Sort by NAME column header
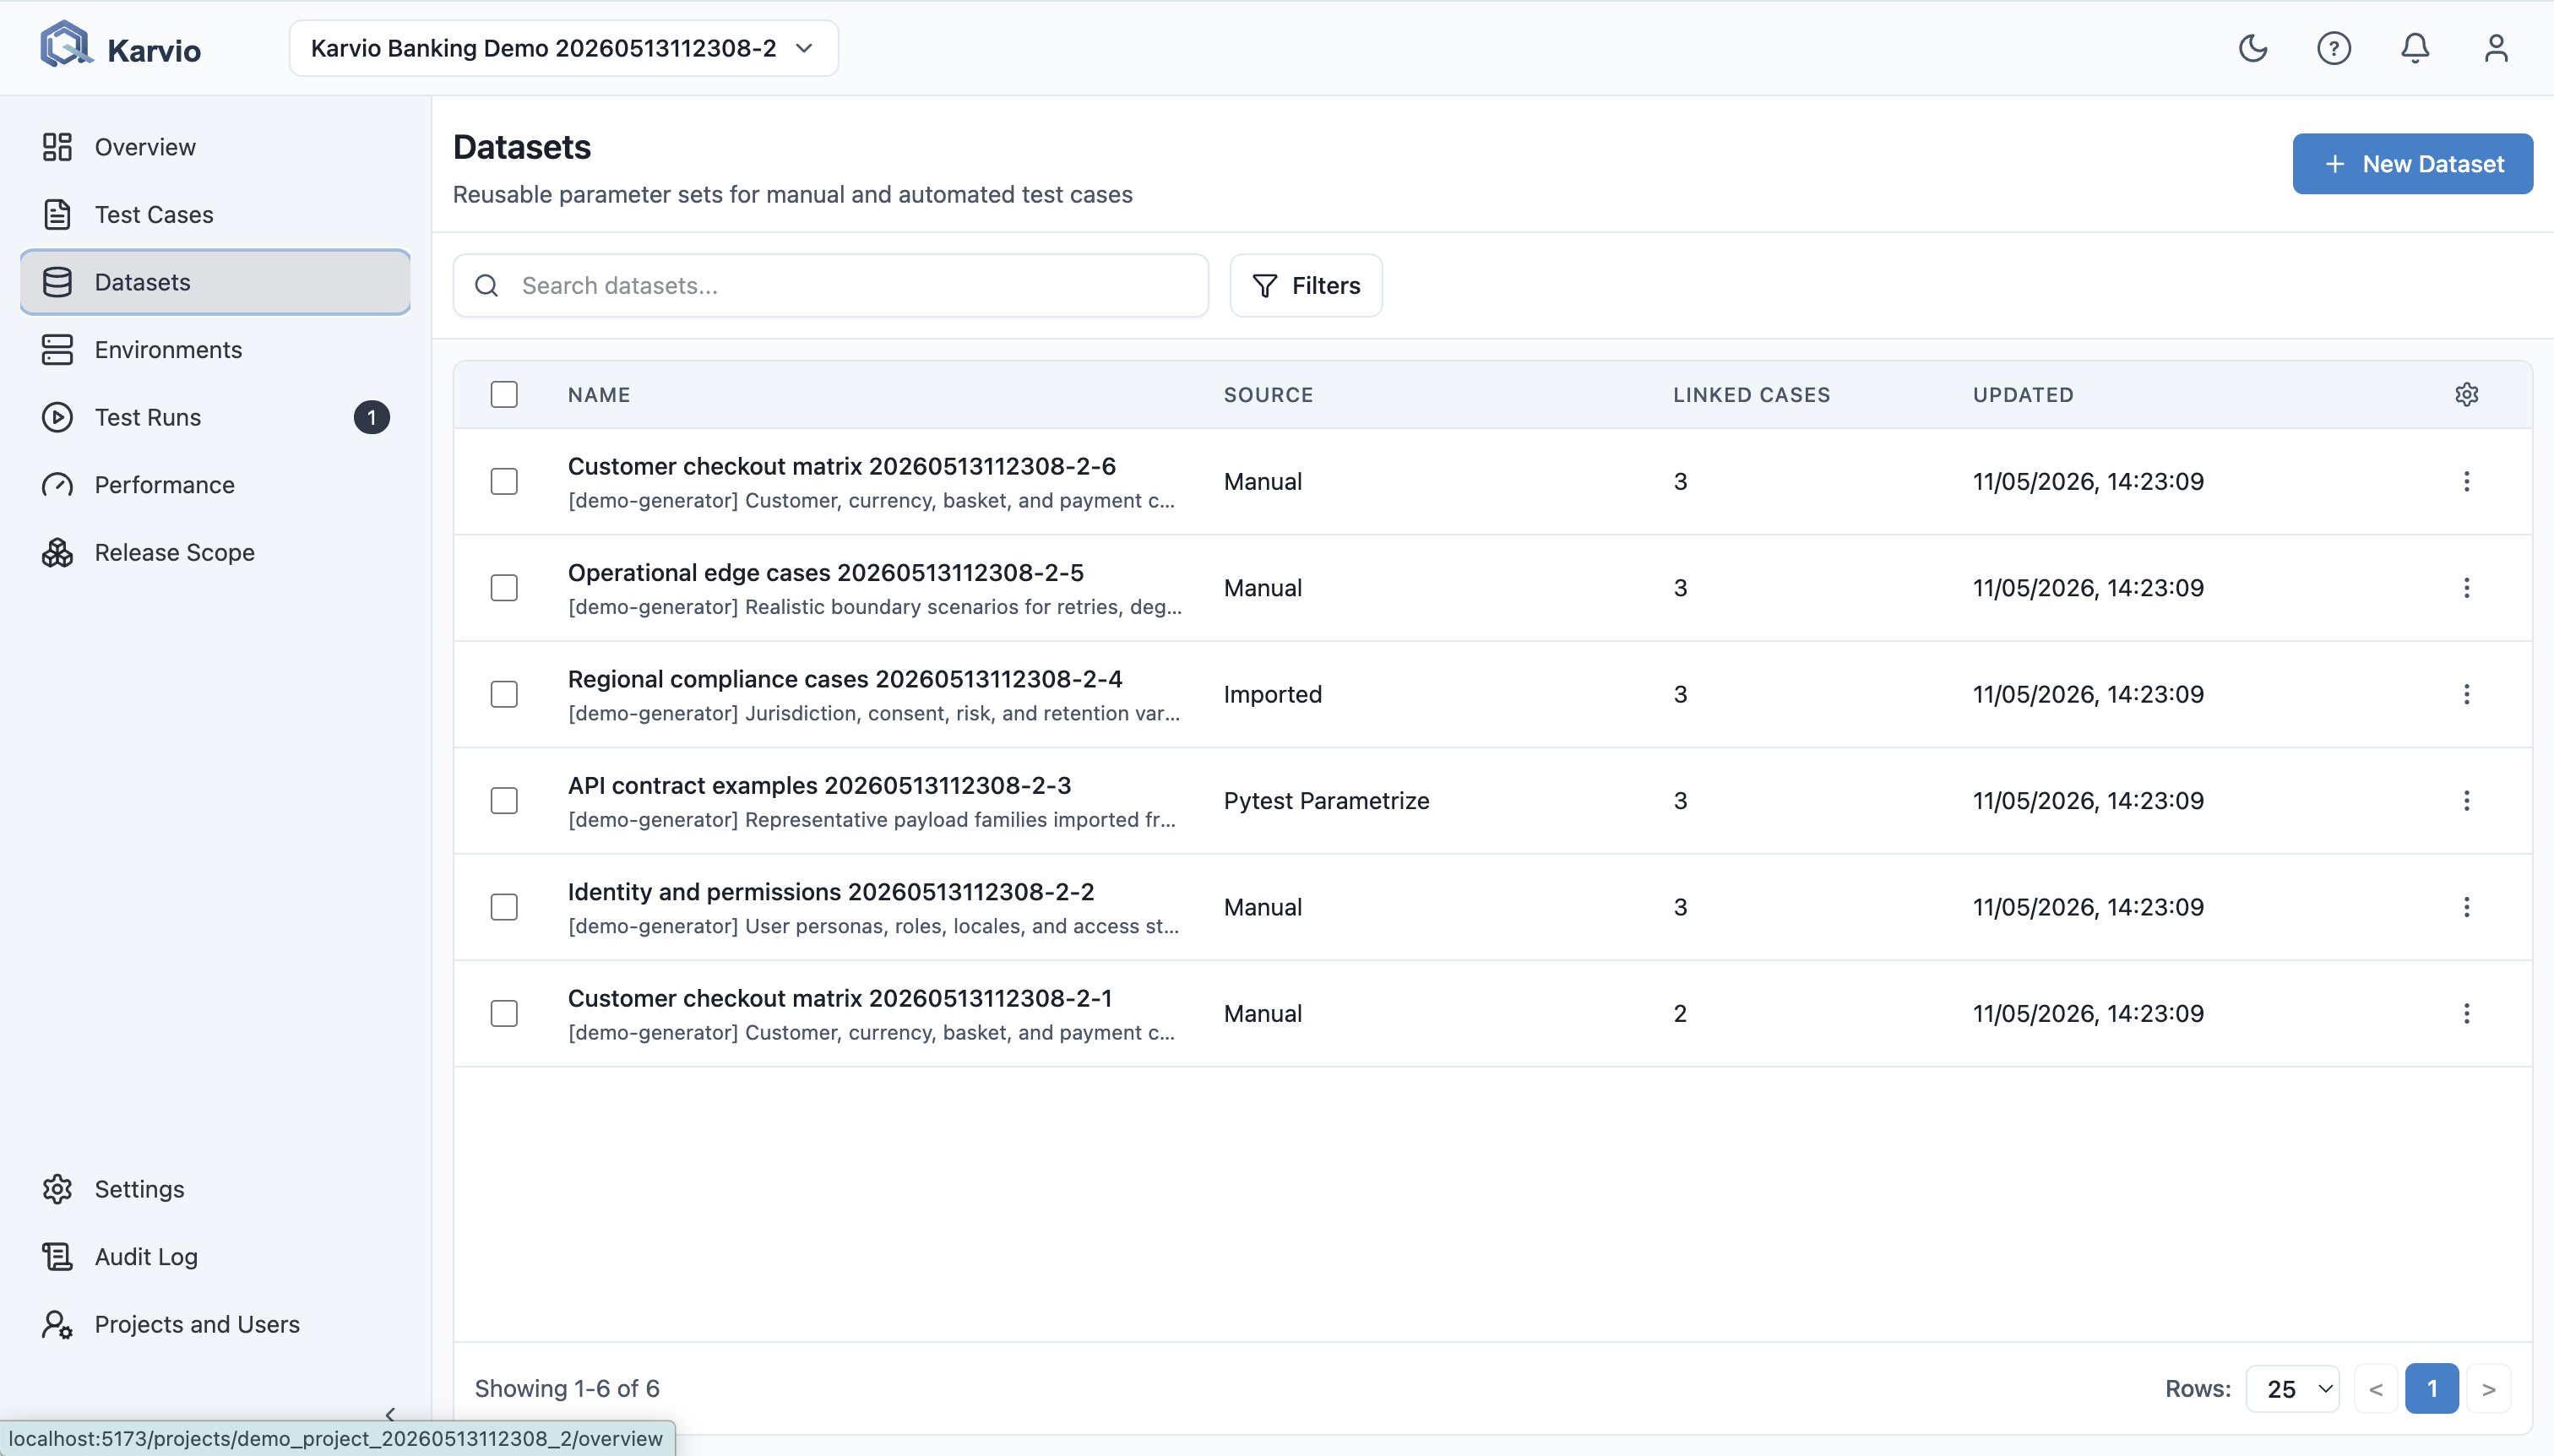2554x1456 pixels. pos(599,395)
